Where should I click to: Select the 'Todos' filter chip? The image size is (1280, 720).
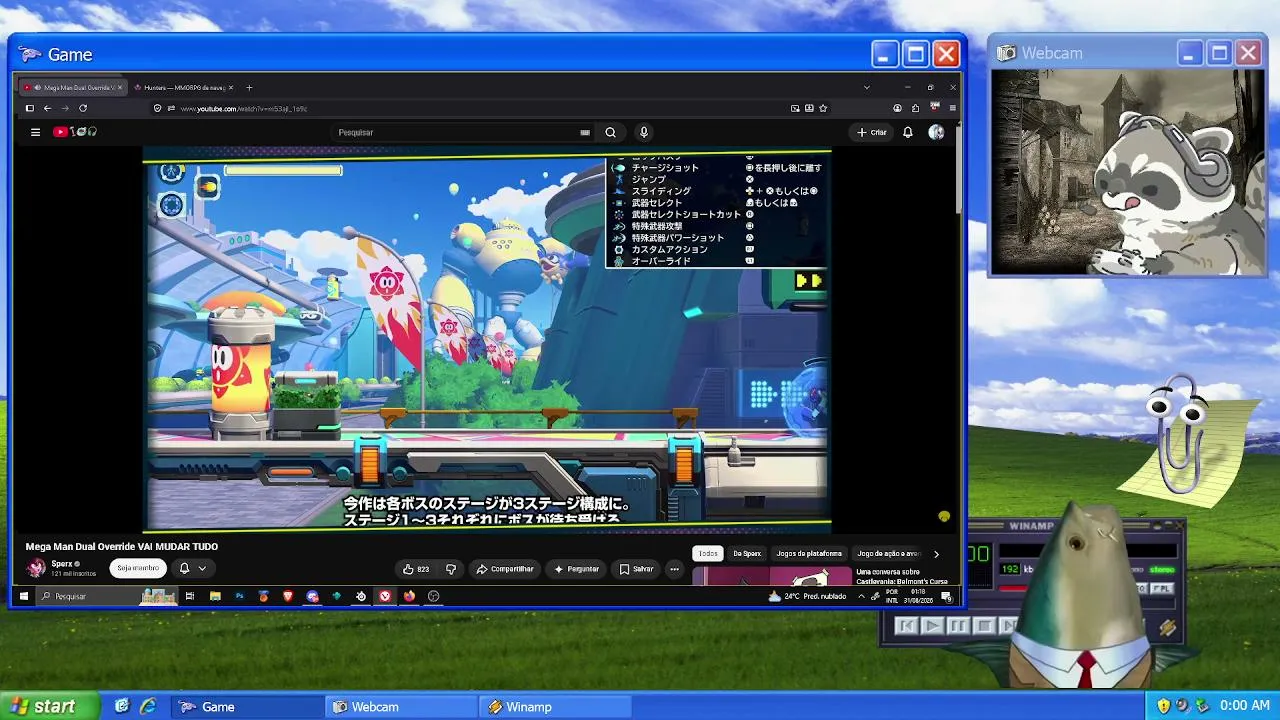(708, 554)
